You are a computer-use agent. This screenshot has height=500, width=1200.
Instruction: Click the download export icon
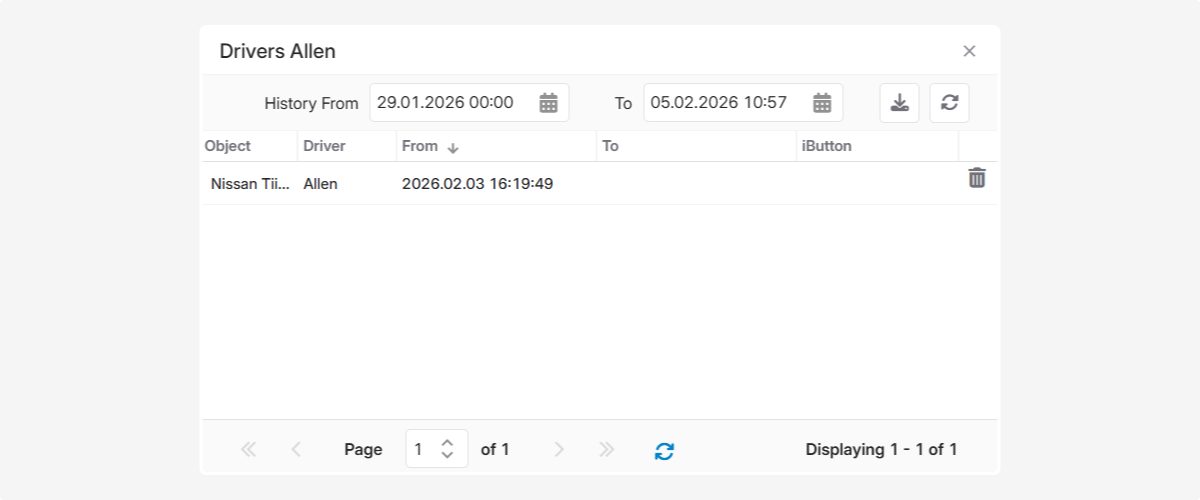(x=899, y=103)
